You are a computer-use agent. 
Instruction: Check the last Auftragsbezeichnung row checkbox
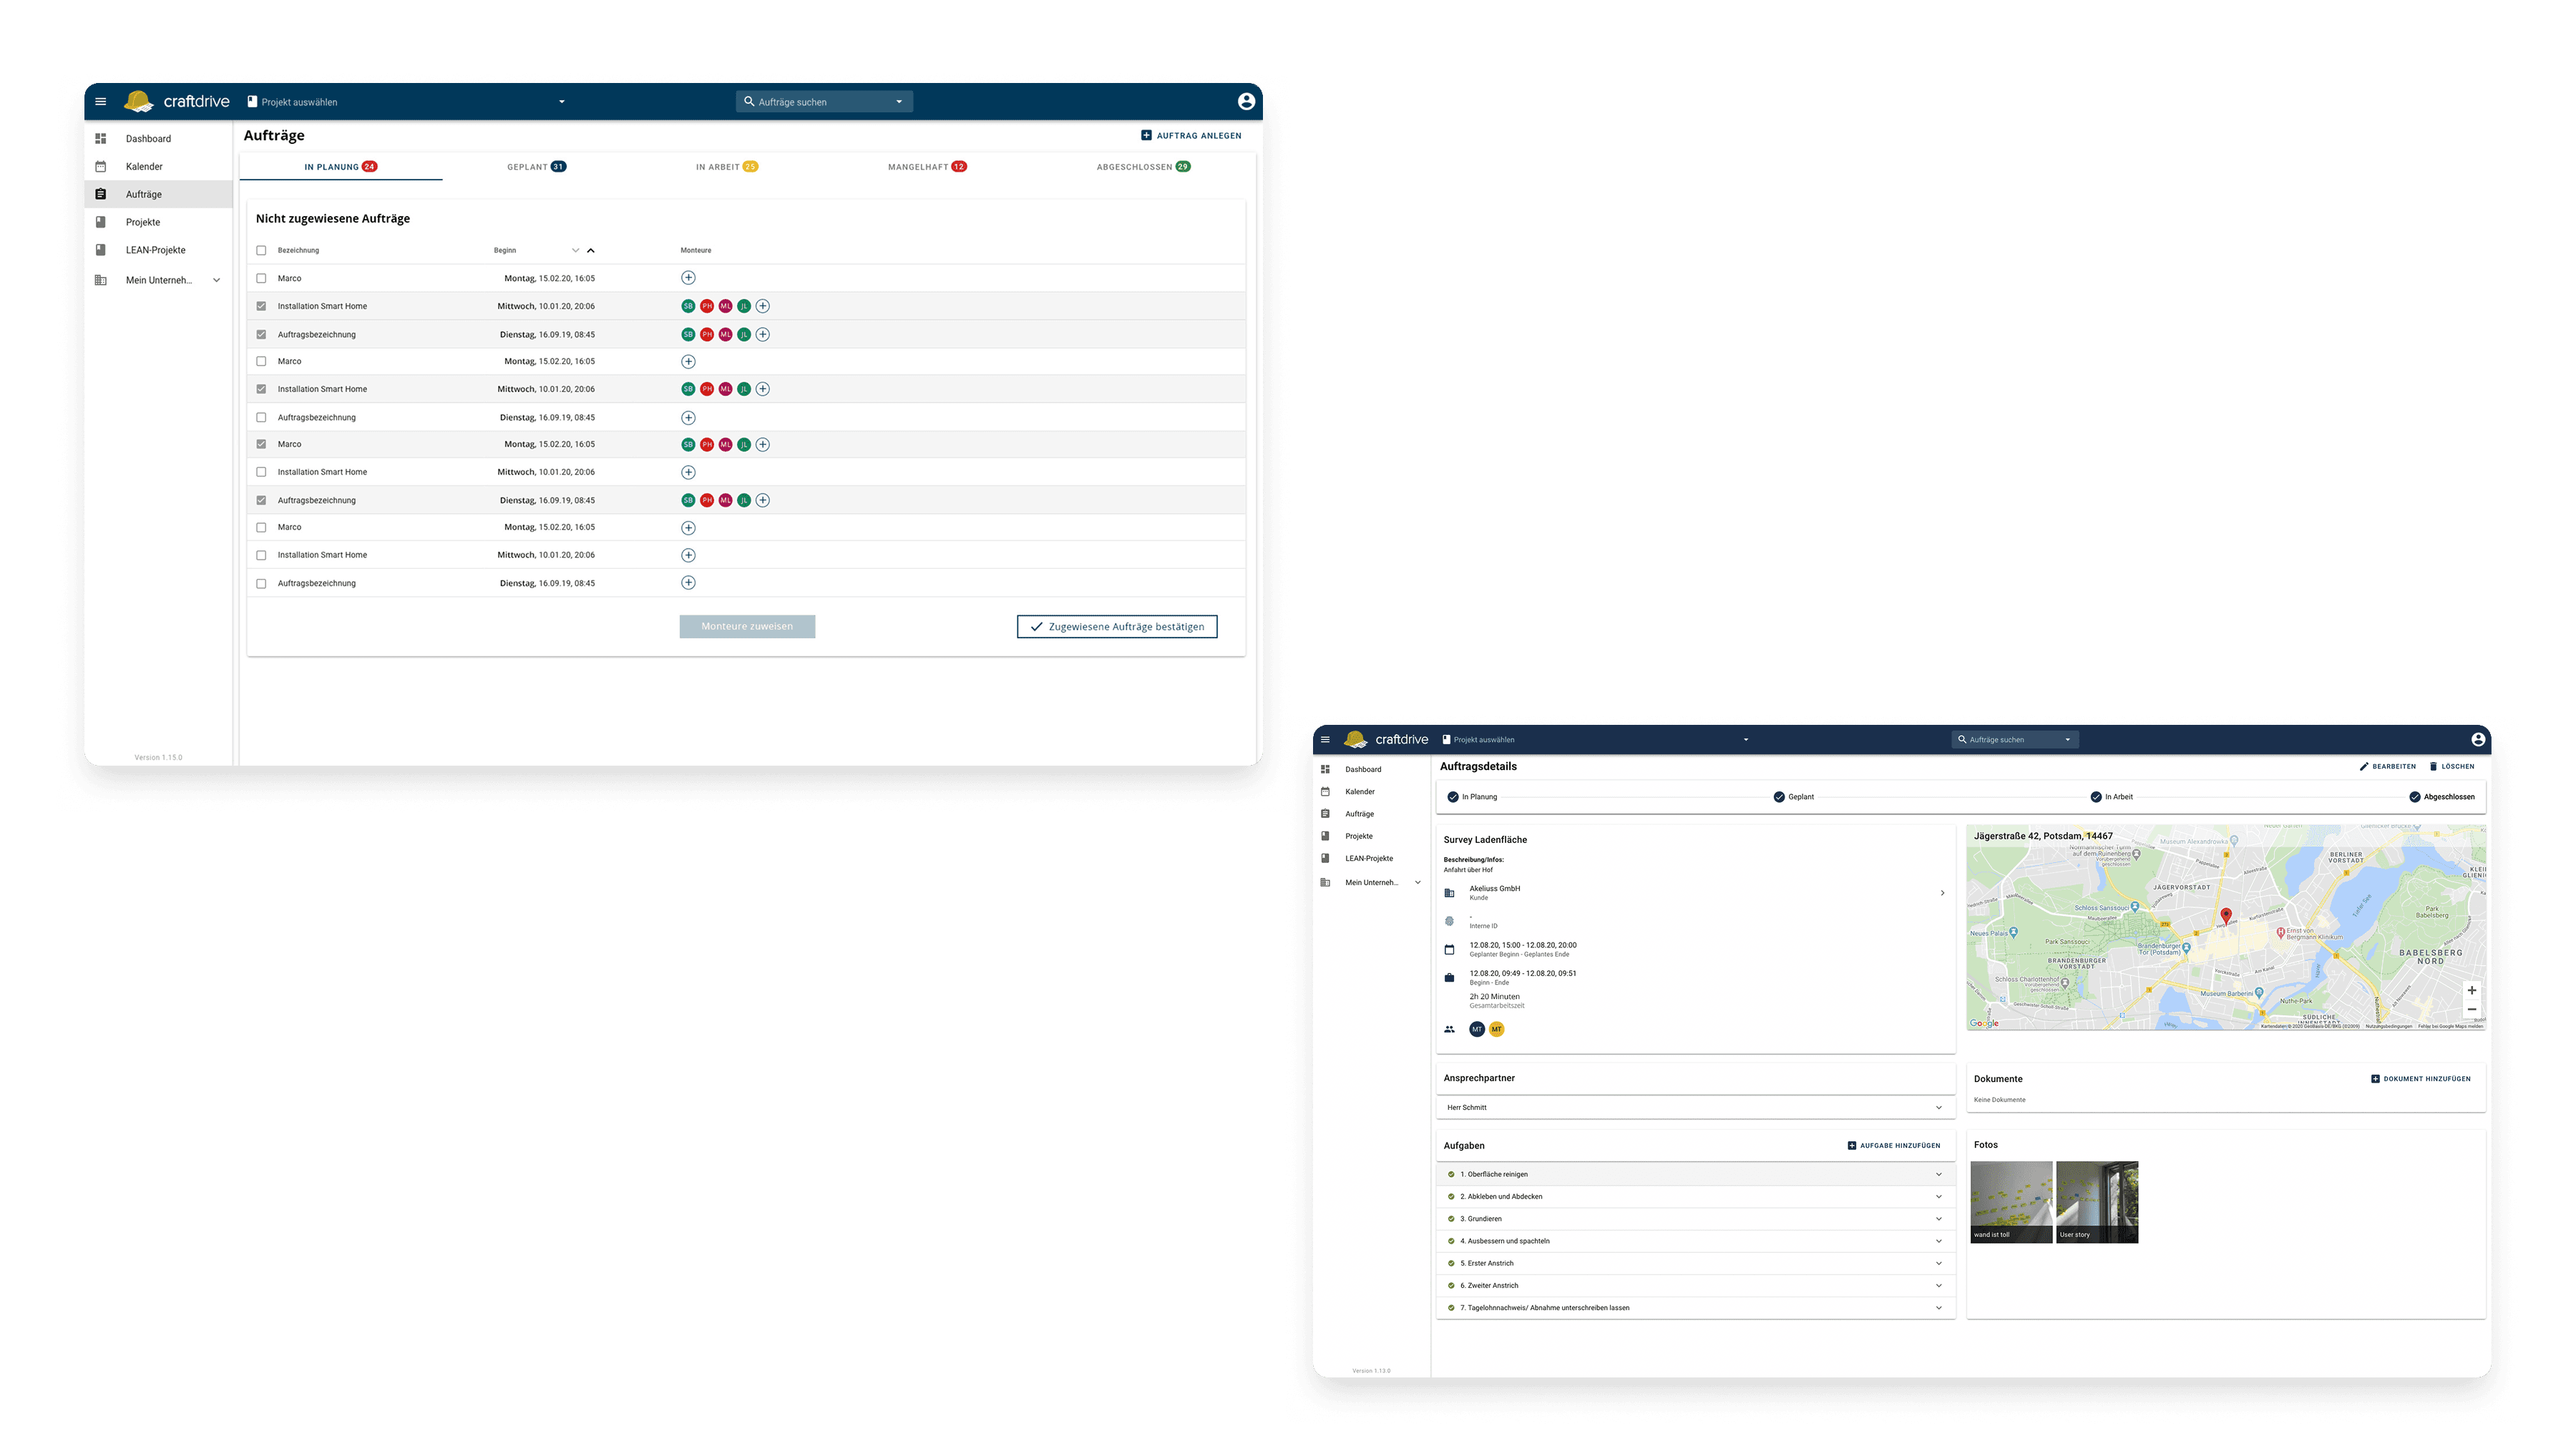pos(261,583)
